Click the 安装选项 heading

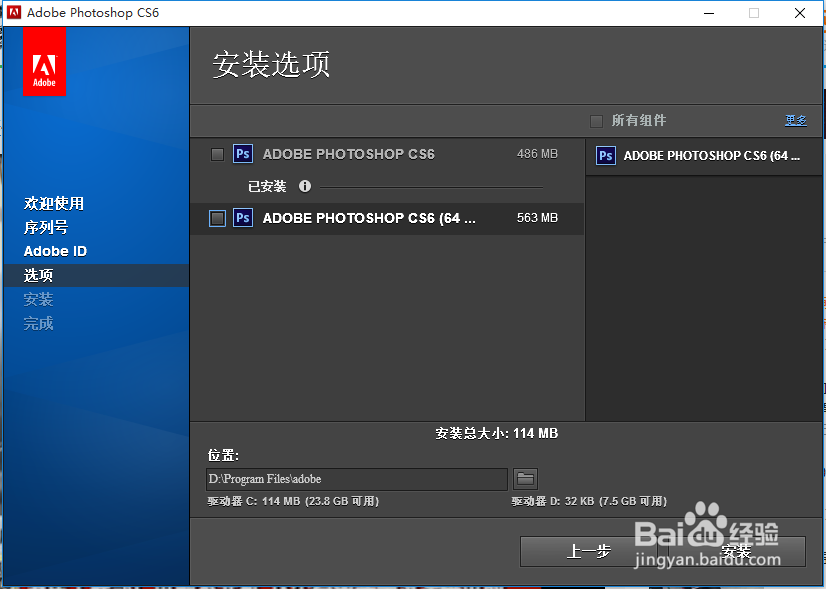(271, 65)
